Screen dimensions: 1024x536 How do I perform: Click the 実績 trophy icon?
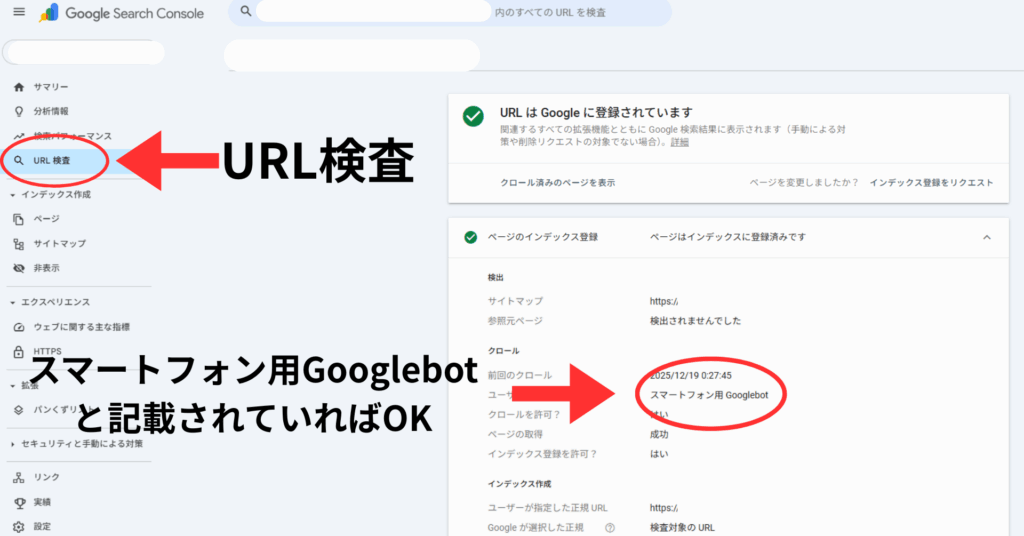coord(19,503)
